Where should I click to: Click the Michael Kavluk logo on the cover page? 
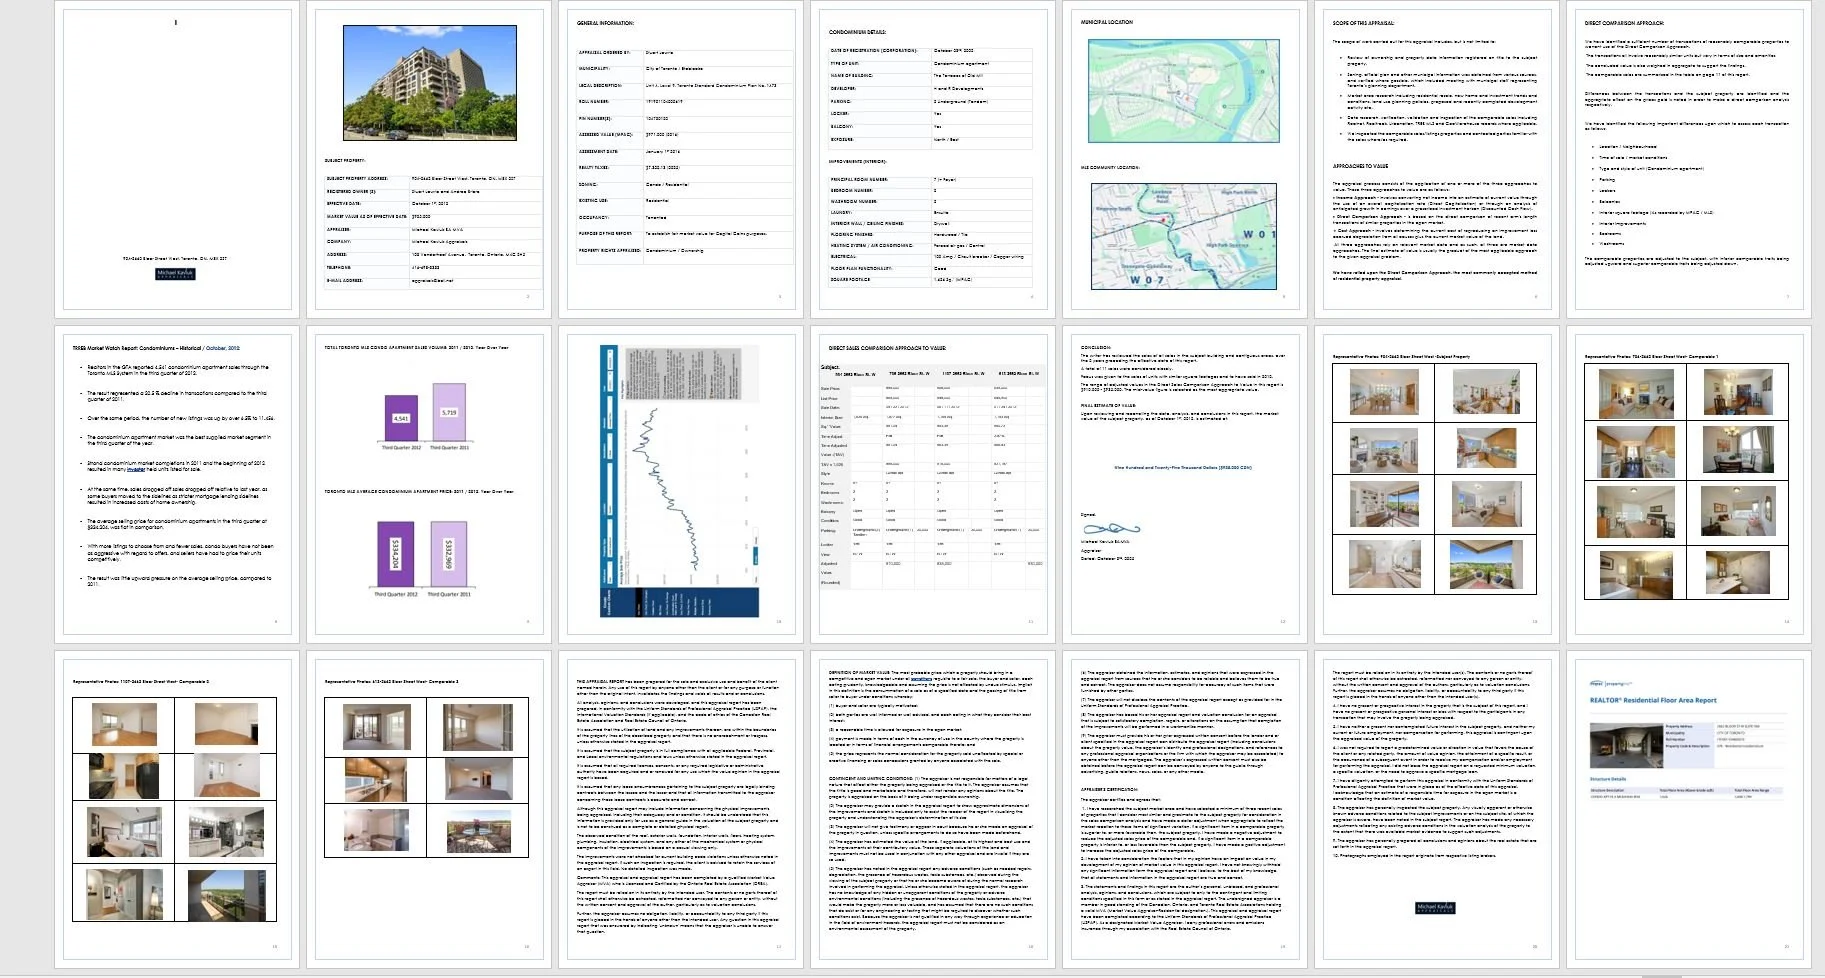[x=176, y=274]
